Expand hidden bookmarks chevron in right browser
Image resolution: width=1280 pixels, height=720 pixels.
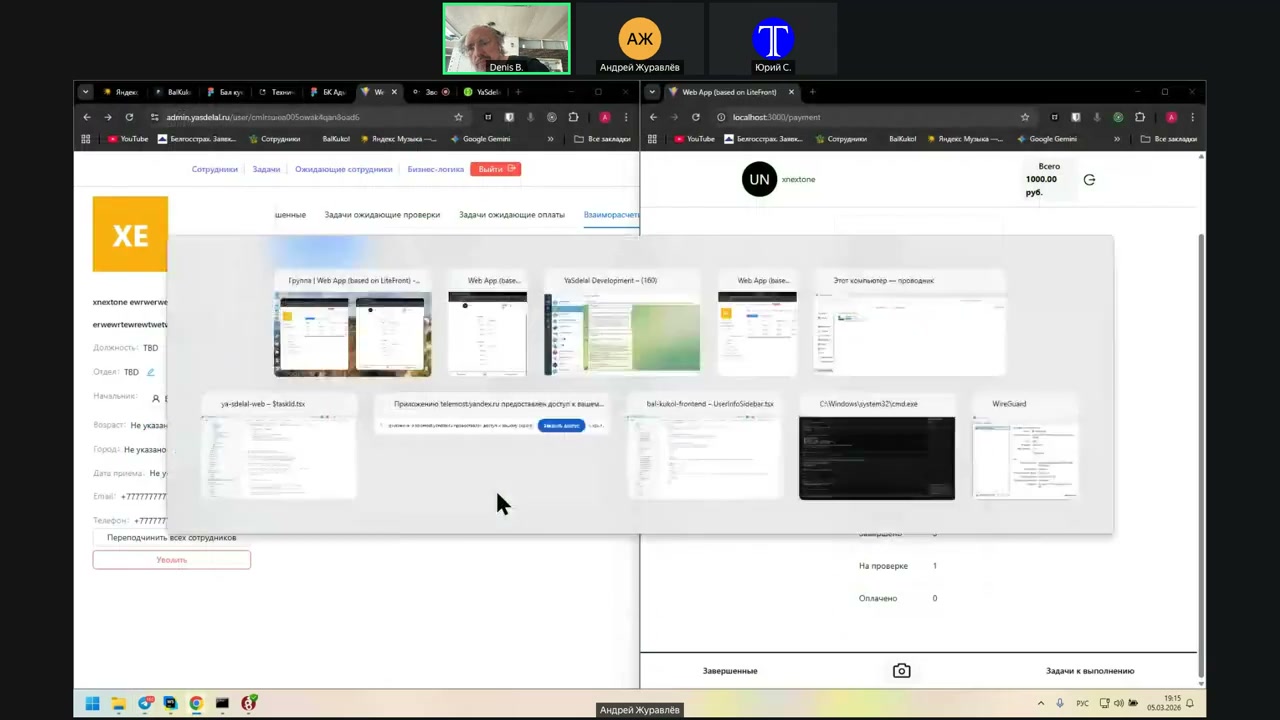(x=1117, y=139)
